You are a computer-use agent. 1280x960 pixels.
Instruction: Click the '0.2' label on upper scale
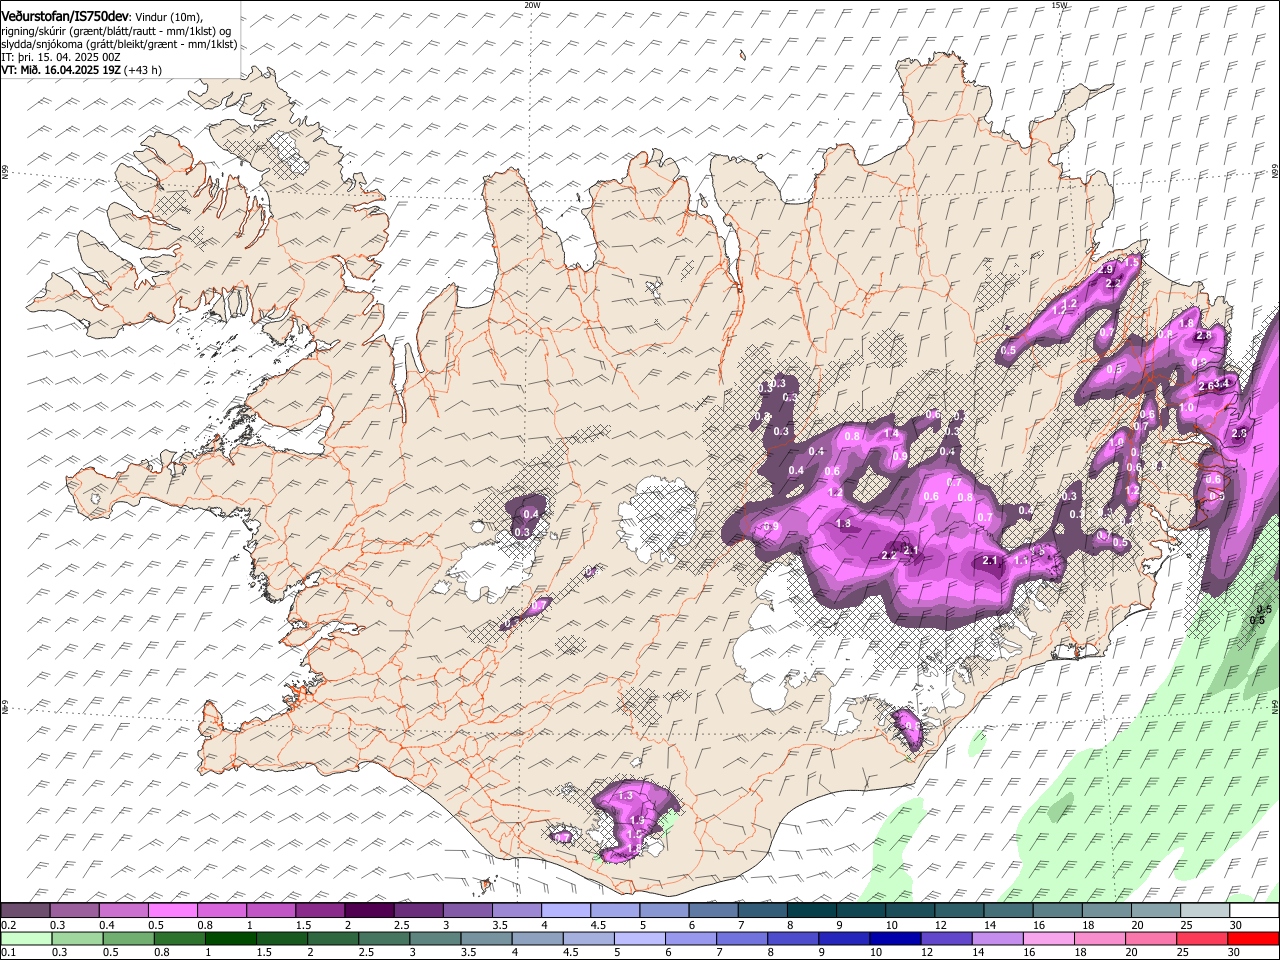[x=7, y=925]
